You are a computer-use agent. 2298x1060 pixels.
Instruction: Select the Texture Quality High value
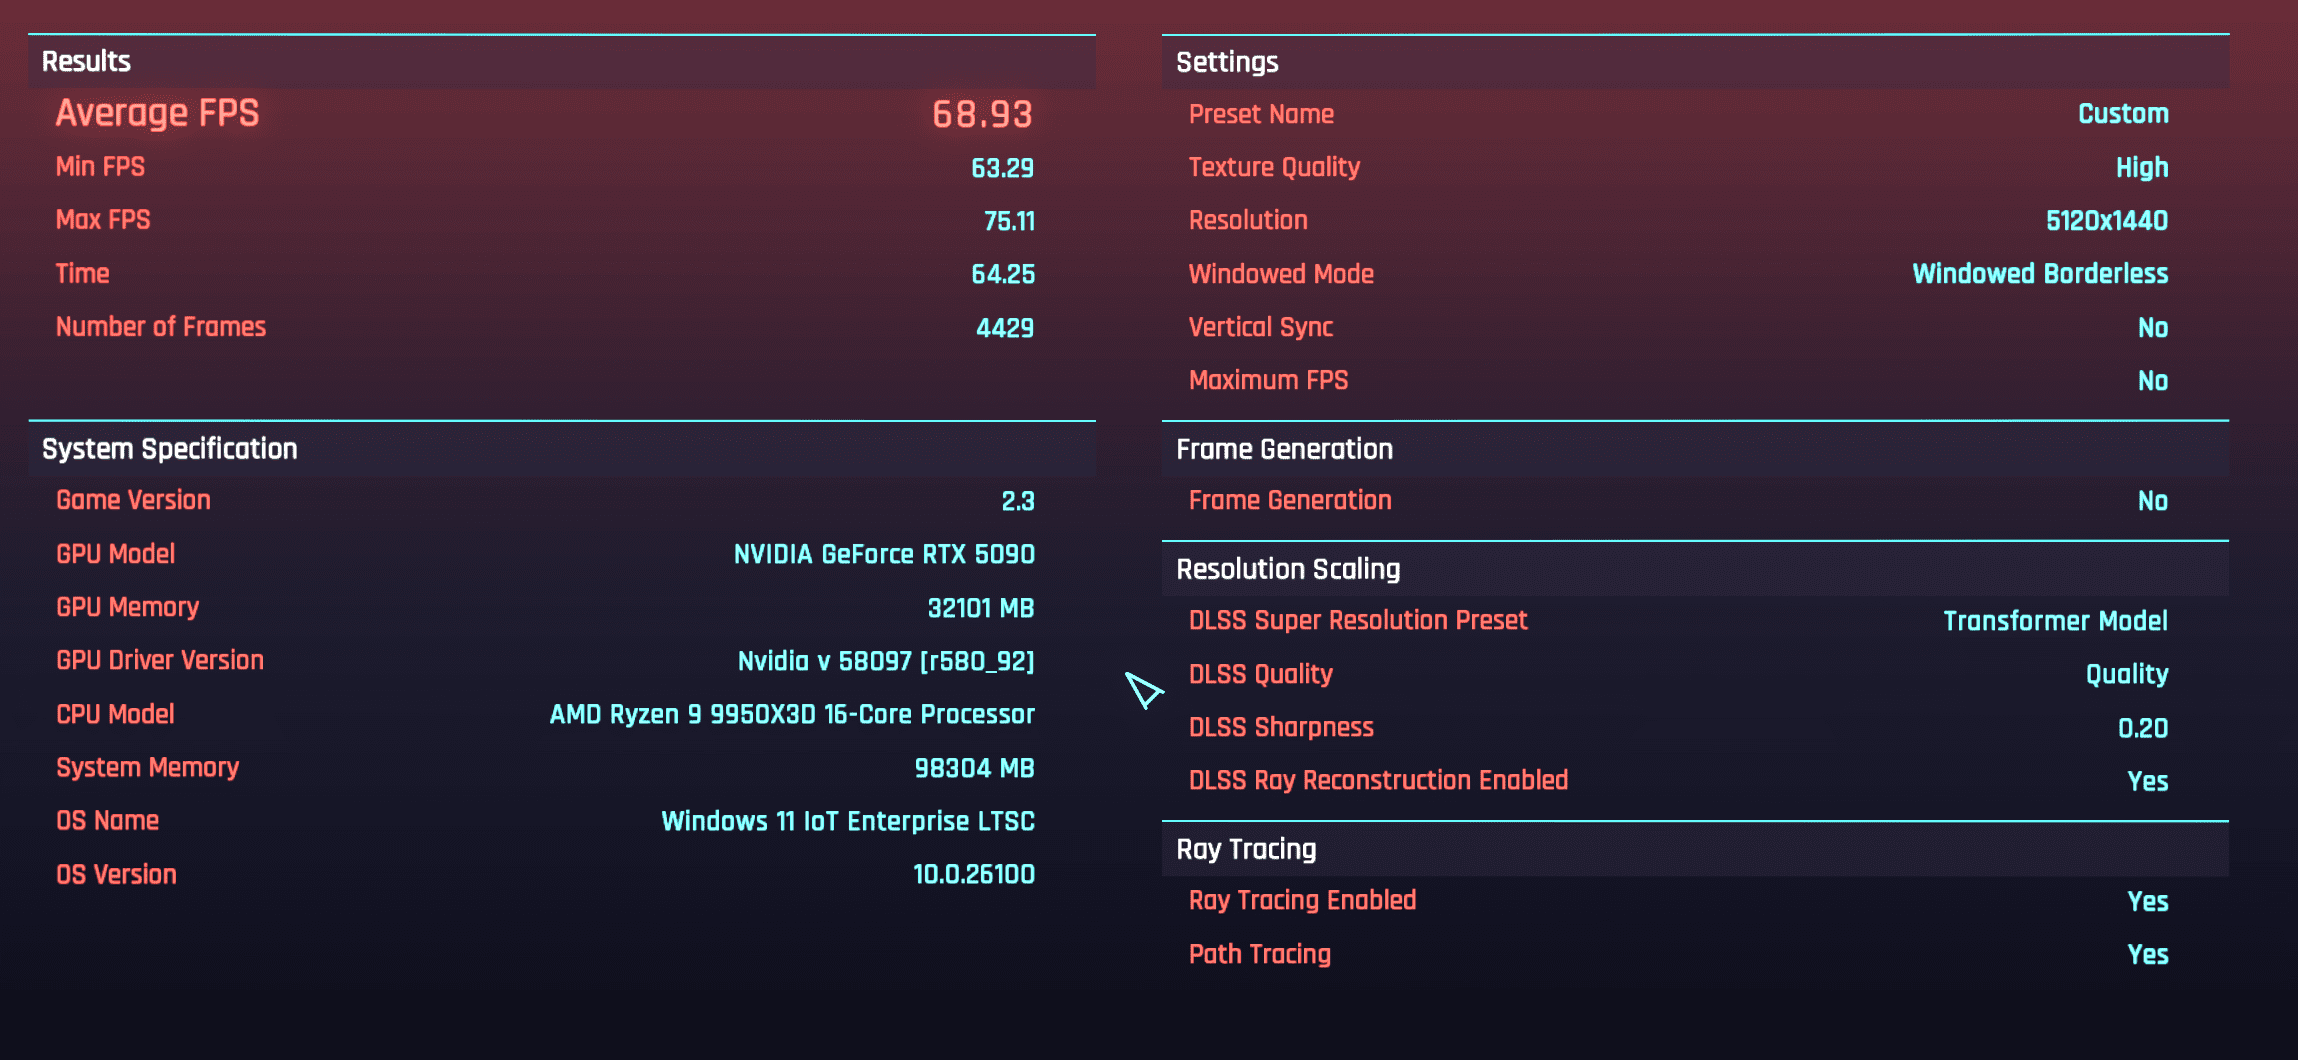coord(2141,167)
